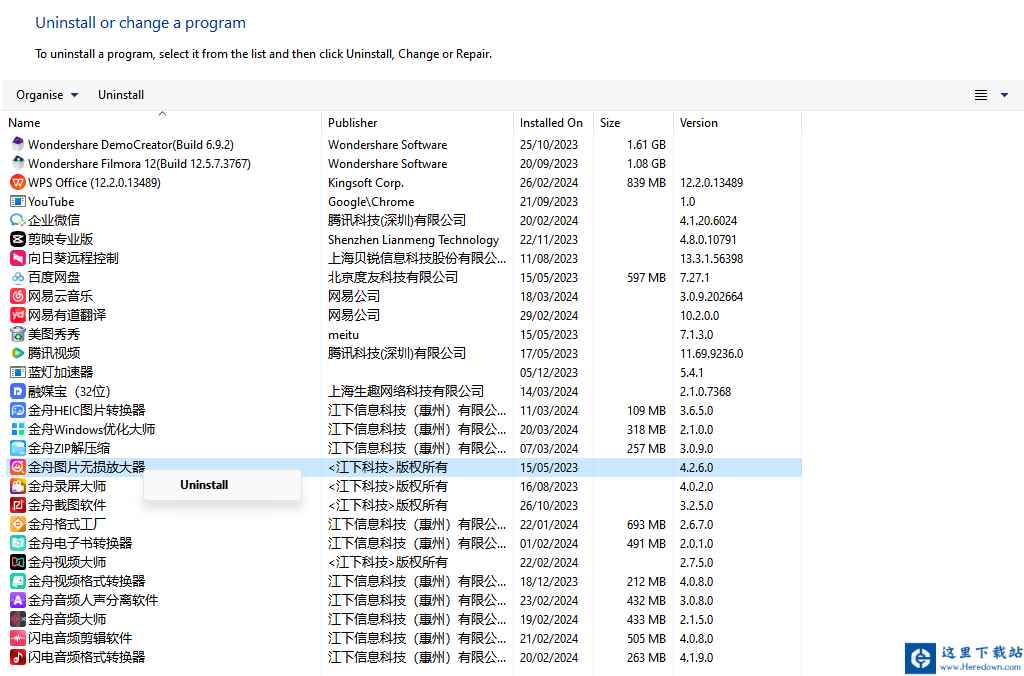Click the 693 MB size value

click(646, 524)
